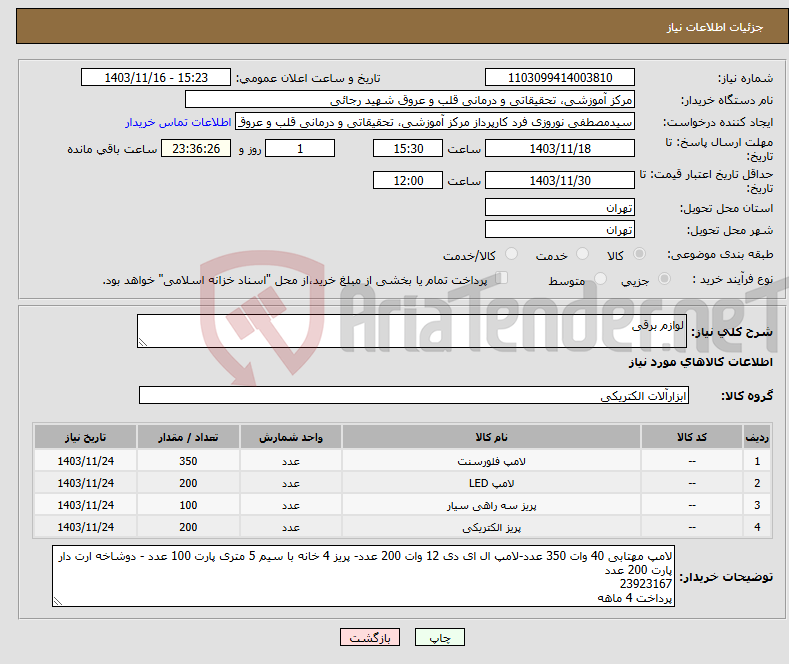This screenshot has height=664, width=789.
Task: Select the کالا radio button
Action: pos(639,254)
